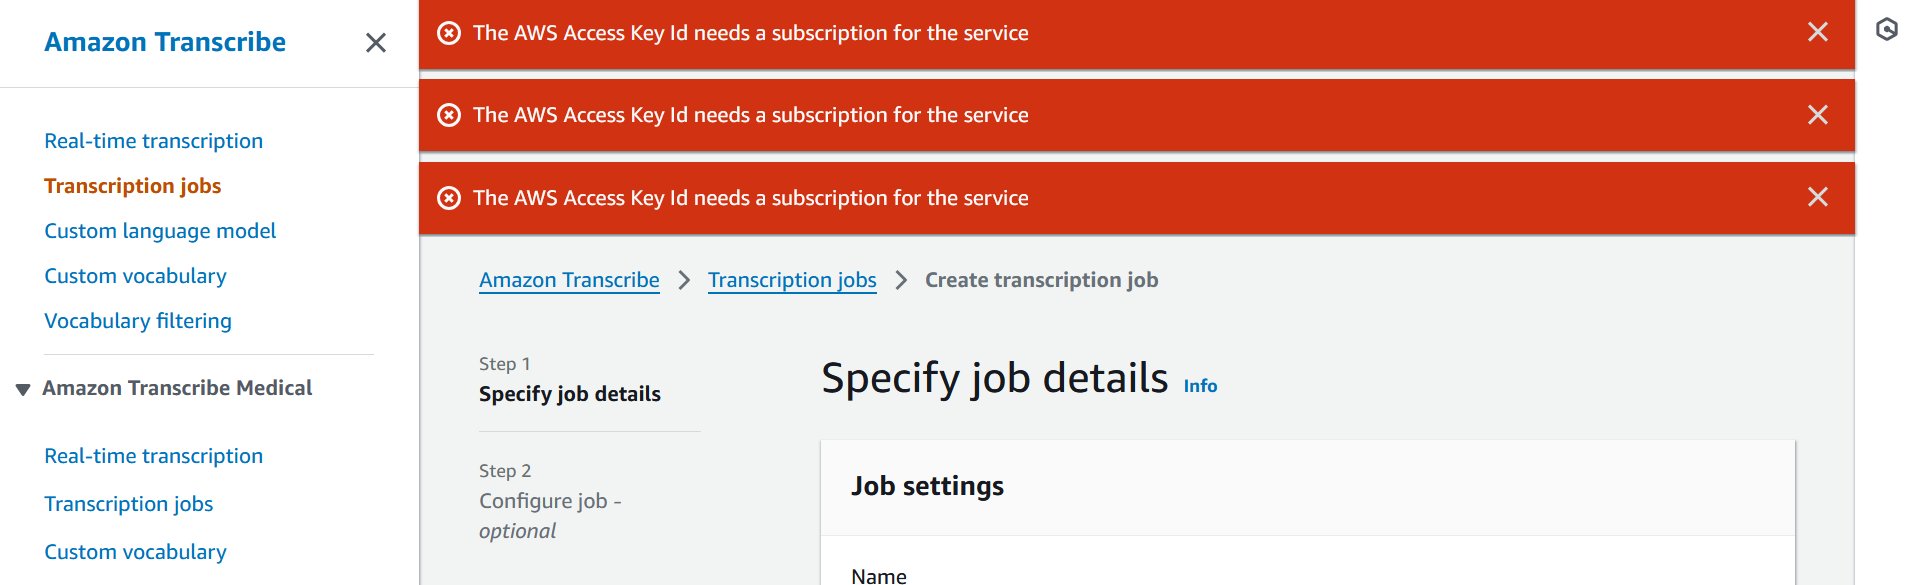
Task: Click the Amazon Transcribe breadcrumb link
Action: 569,280
